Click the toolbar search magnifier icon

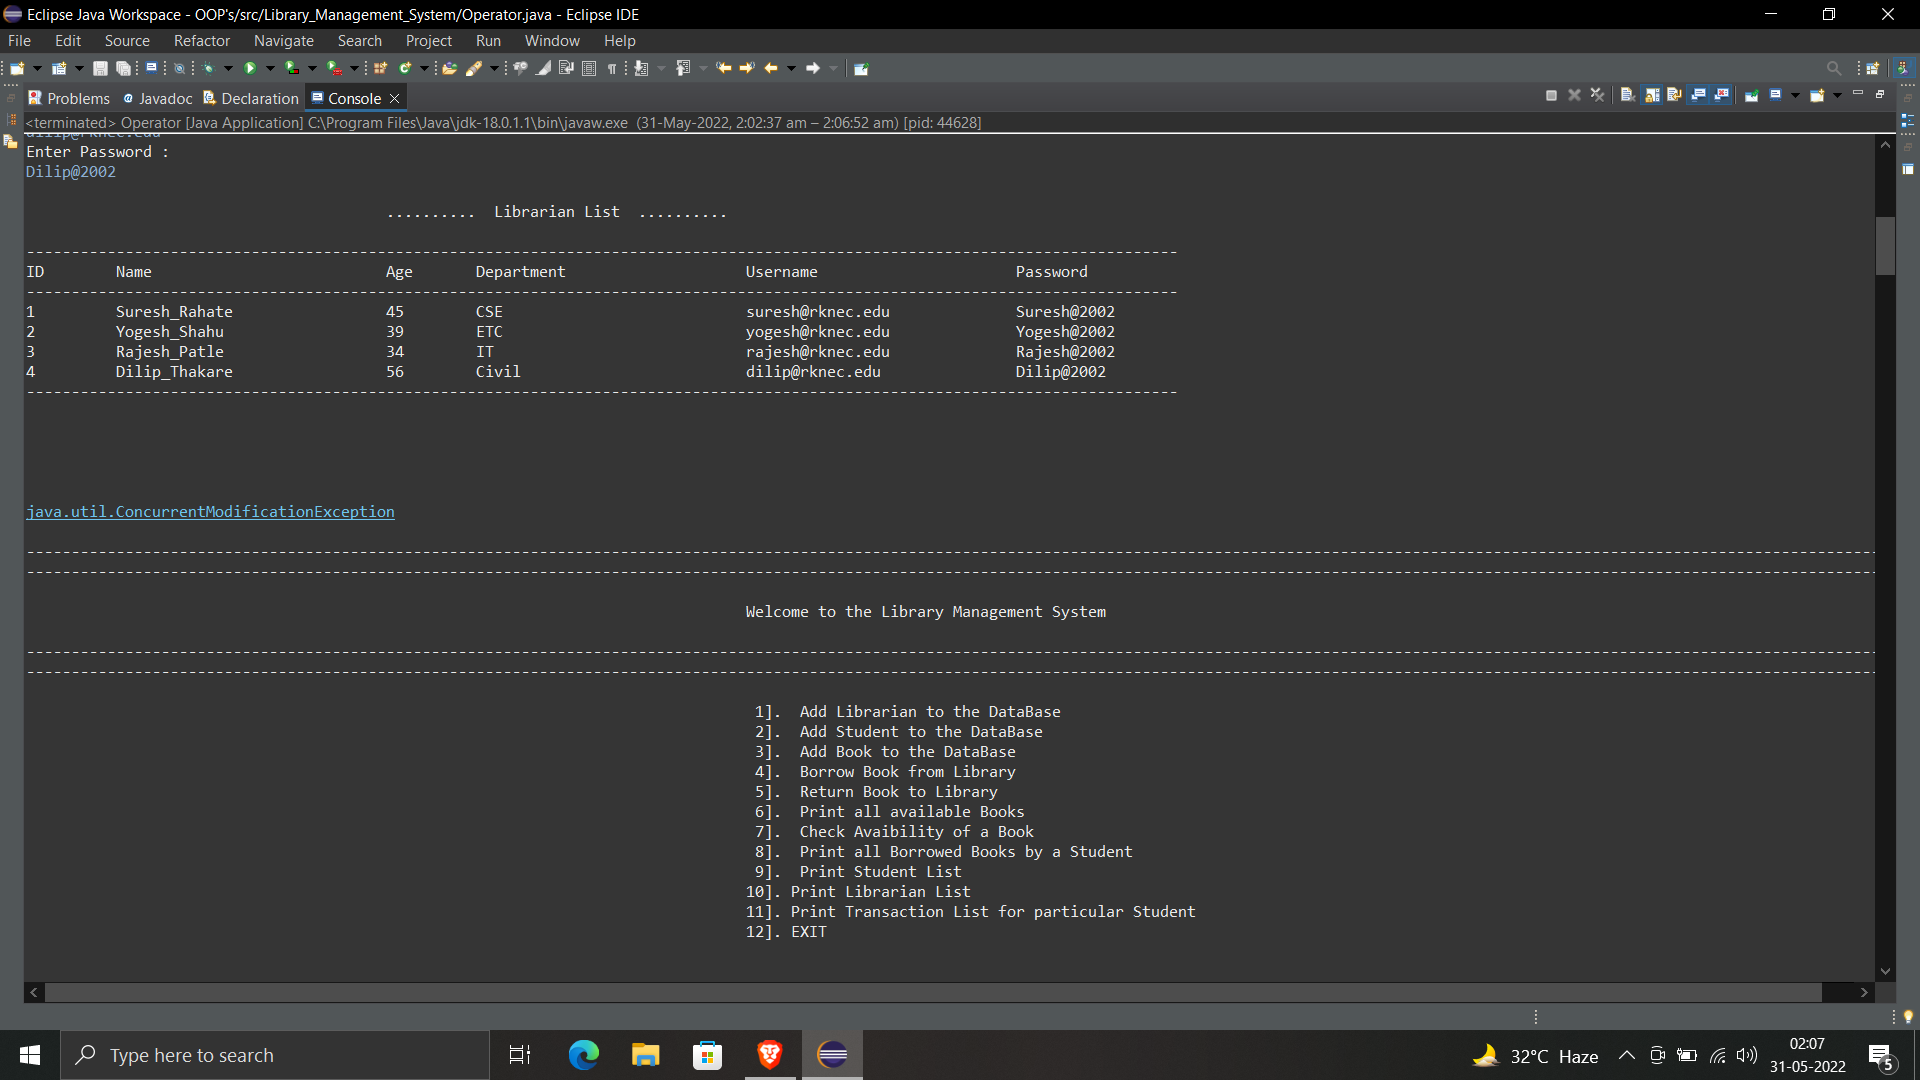pyautogui.click(x=1833, y=68)
